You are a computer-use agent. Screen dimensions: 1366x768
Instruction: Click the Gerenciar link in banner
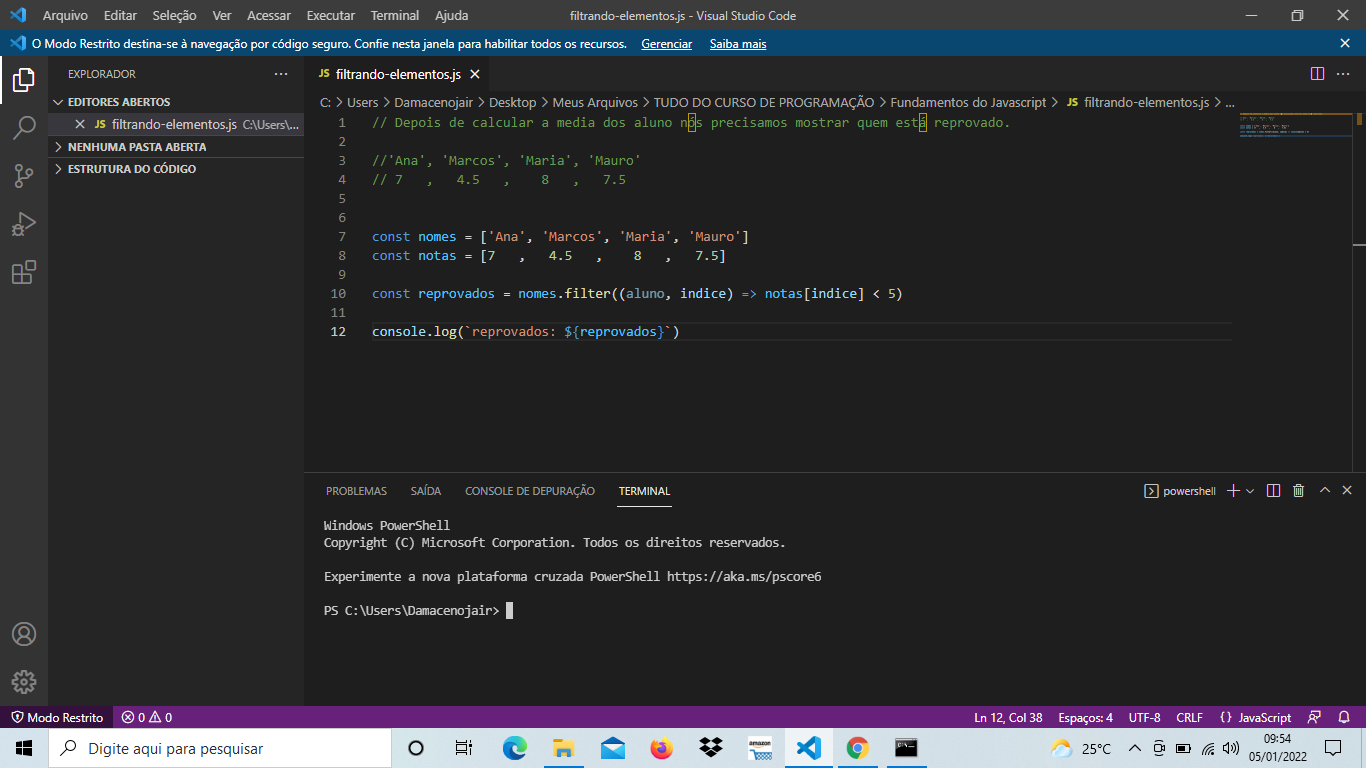coord(666,44)
